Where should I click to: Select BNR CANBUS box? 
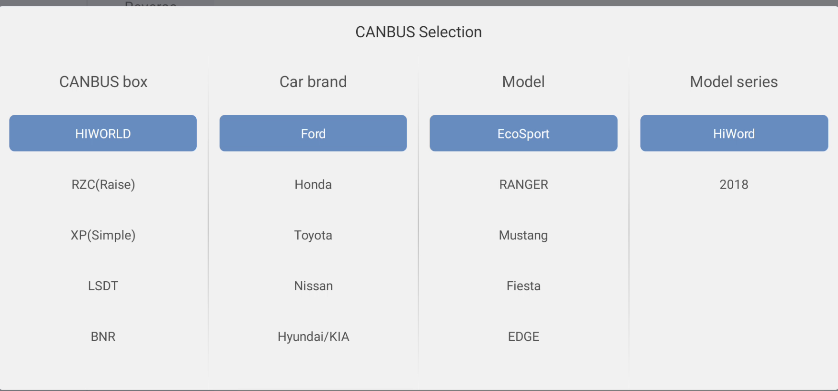click(103, 337)
